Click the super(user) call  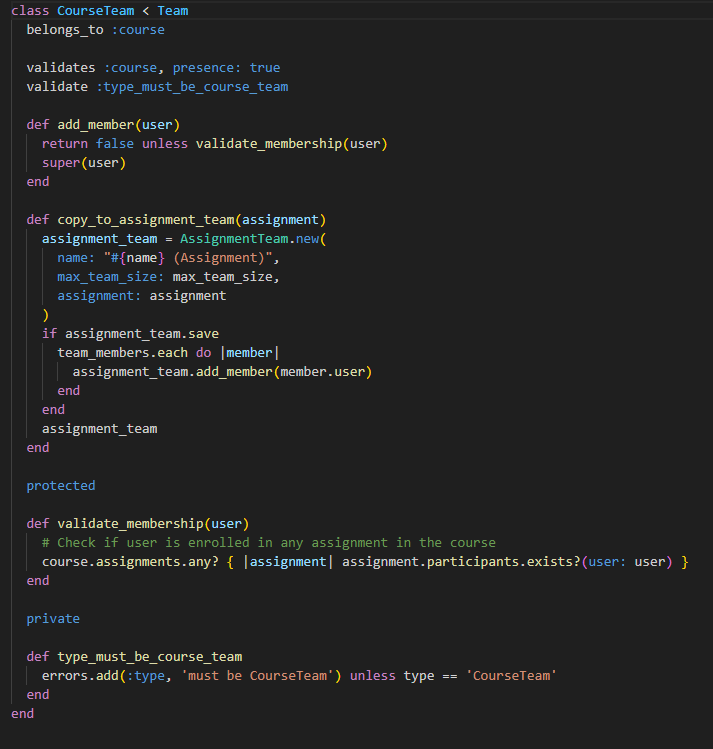click(84, 163)
